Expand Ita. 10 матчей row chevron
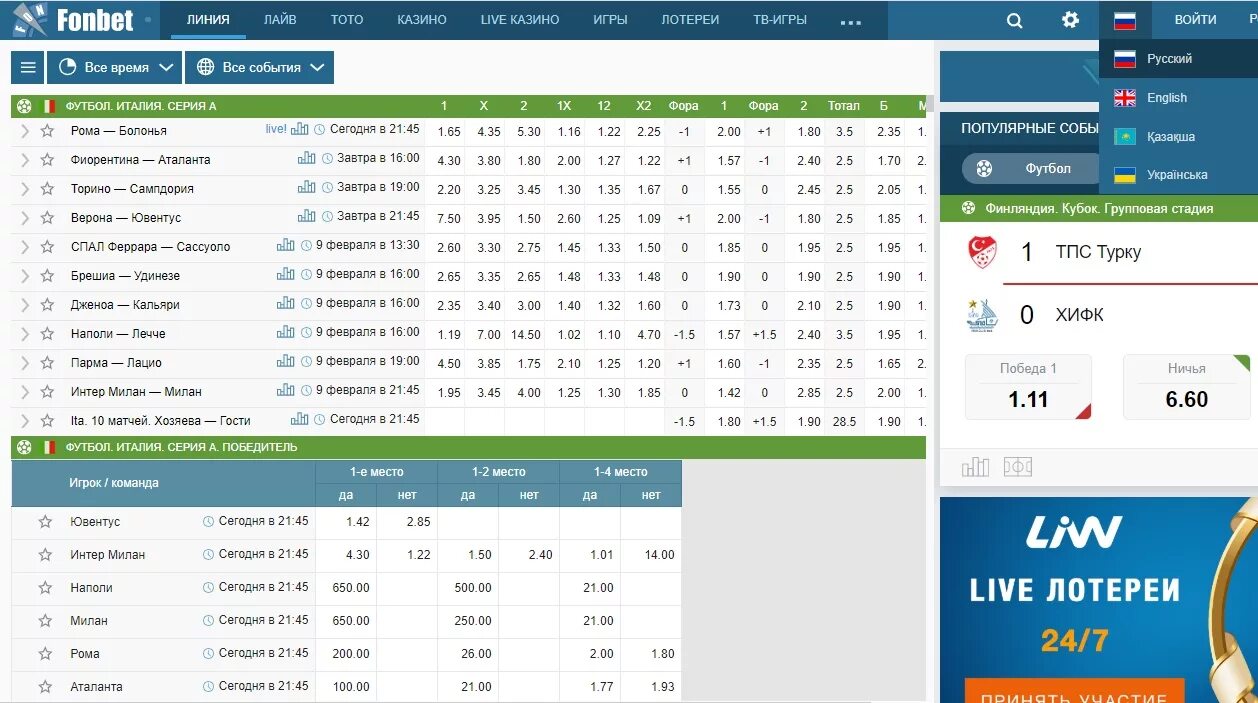 [24, 420]
